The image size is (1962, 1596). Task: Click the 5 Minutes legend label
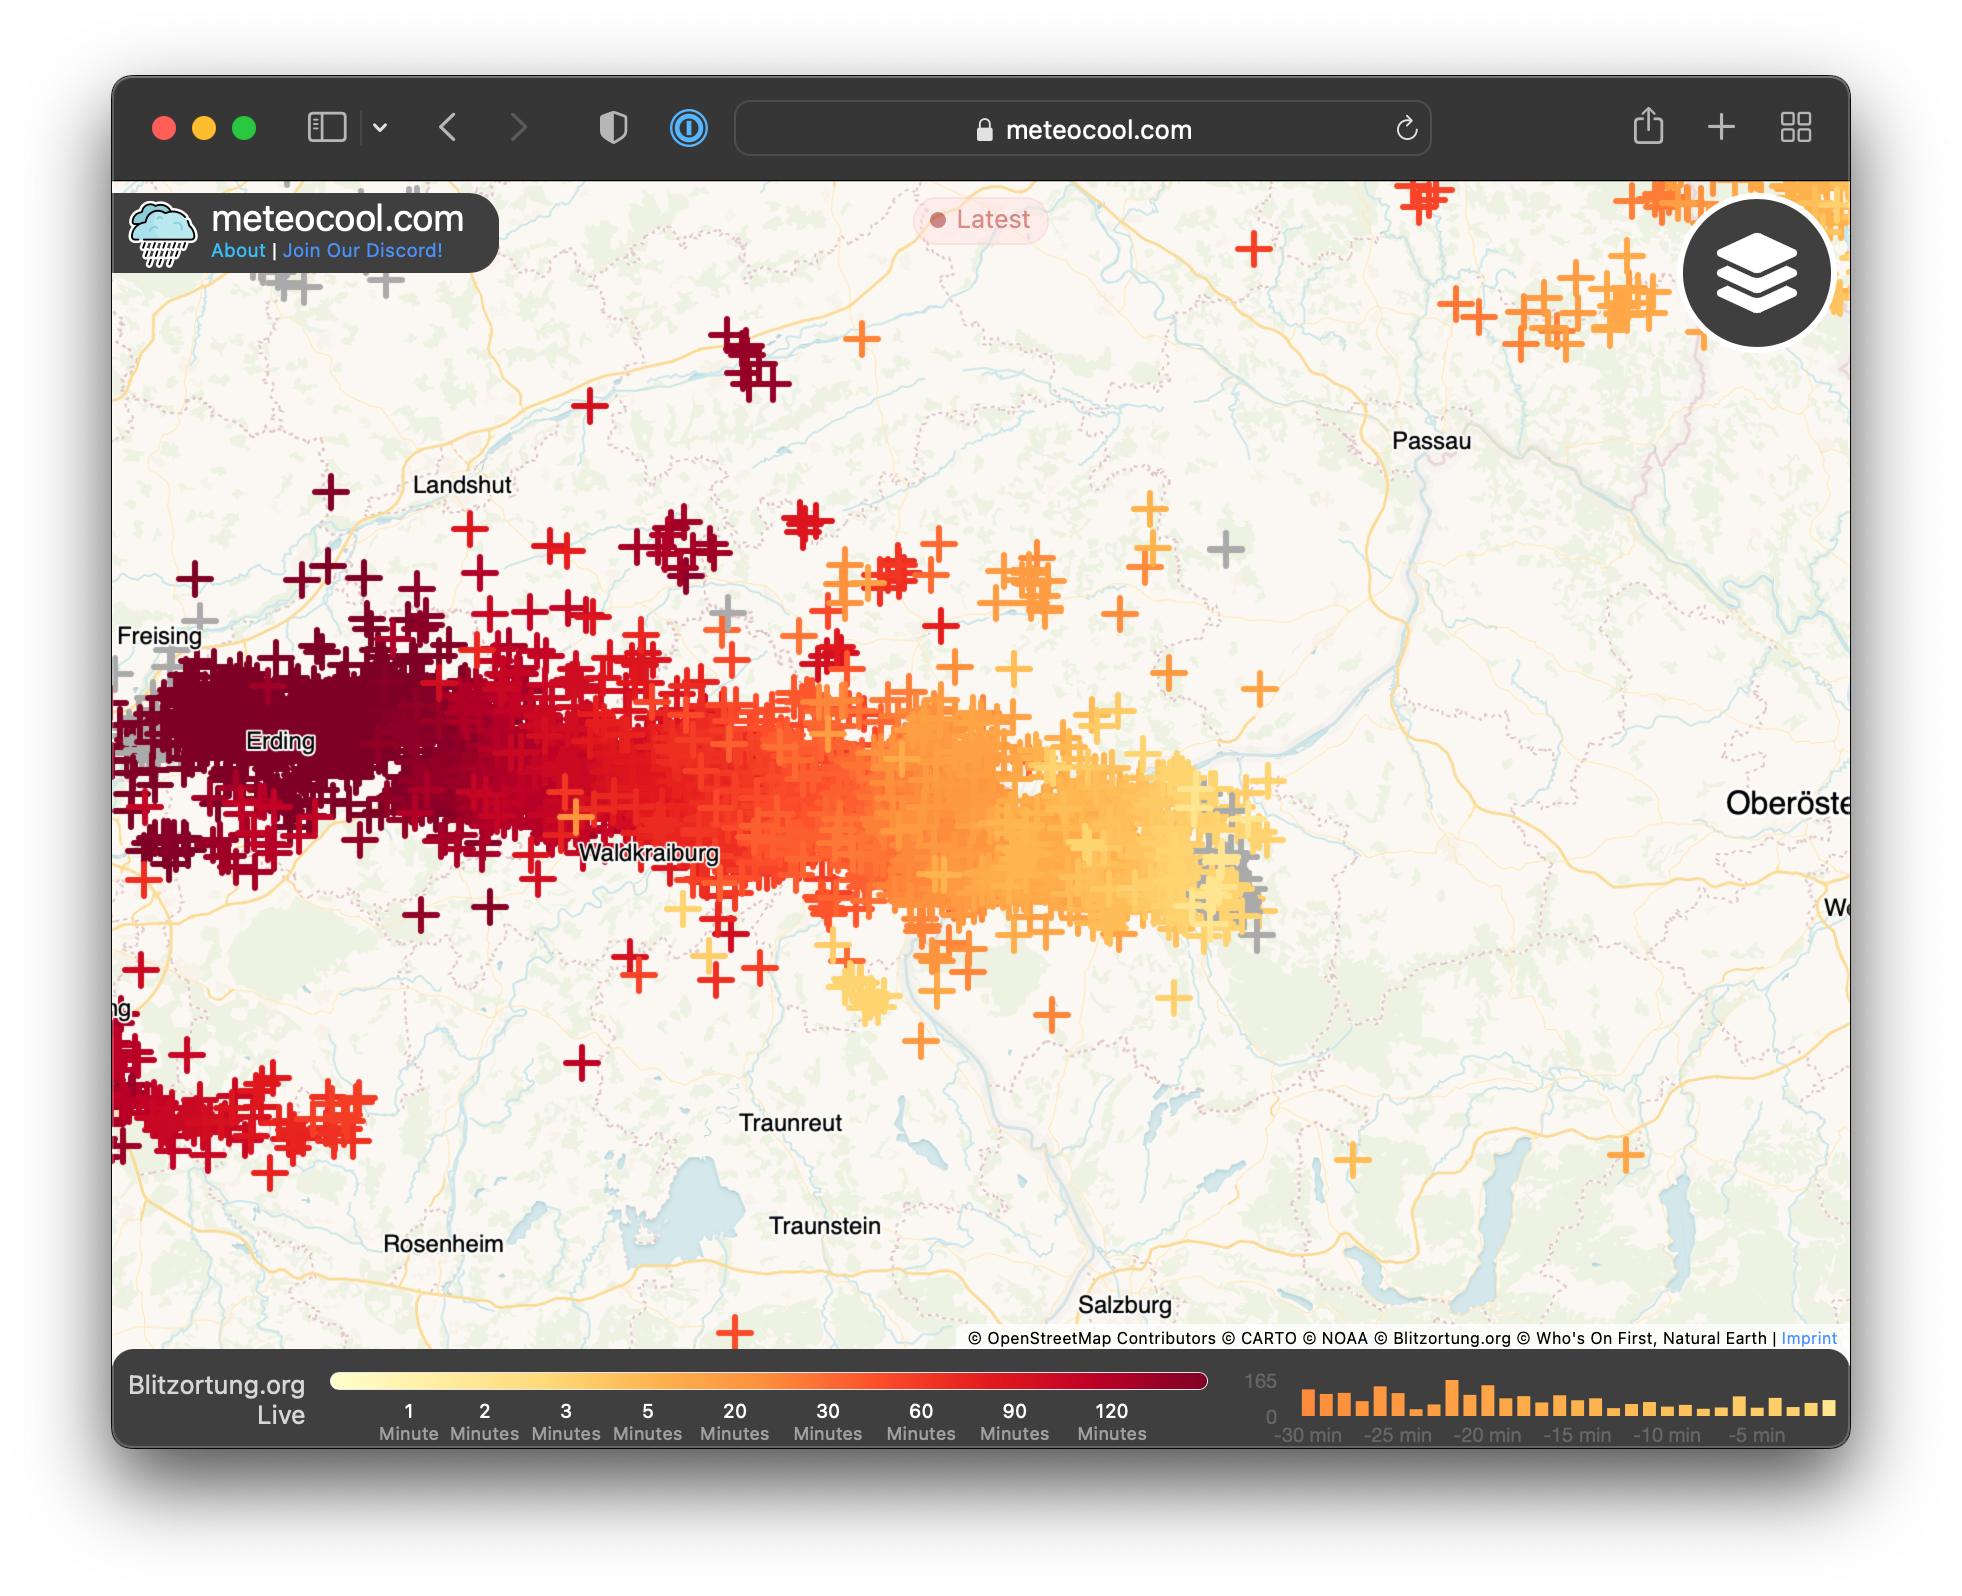(647, 1421)
